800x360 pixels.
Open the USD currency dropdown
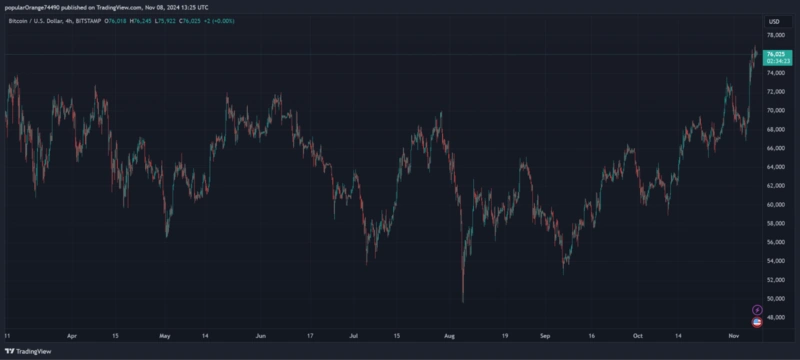(774, 21)
